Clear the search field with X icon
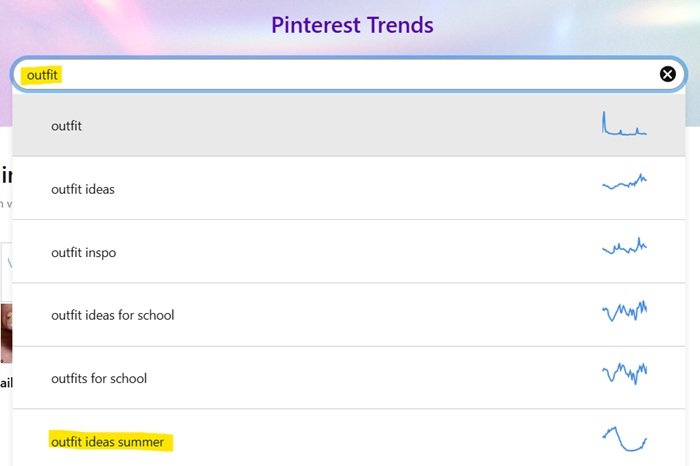Image resolution: width=700 pixels, height=466 pixels. [667, 74]
